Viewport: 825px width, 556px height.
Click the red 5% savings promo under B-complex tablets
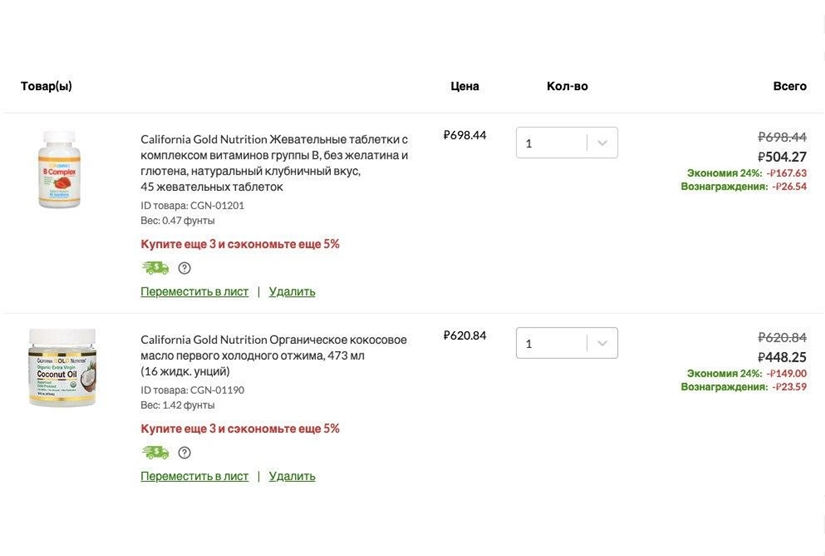240,244
